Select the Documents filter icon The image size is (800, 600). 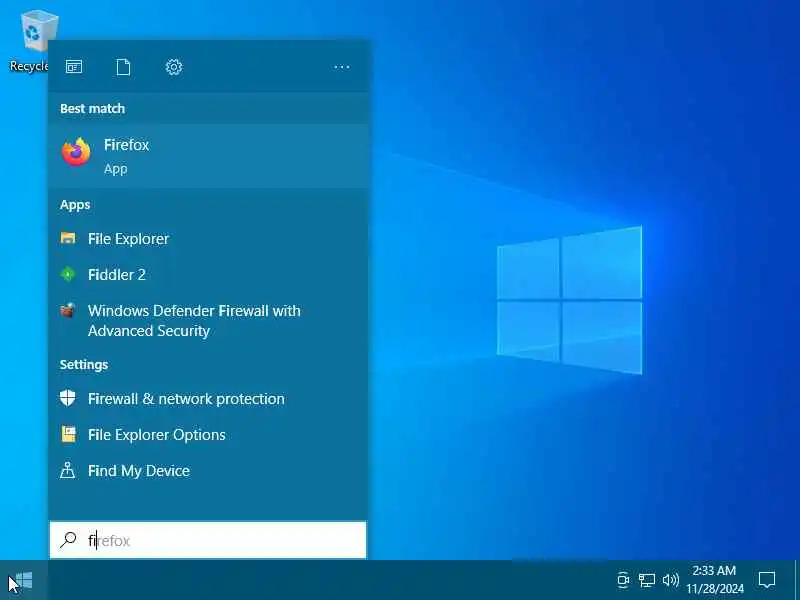click(x=123, y=67)
